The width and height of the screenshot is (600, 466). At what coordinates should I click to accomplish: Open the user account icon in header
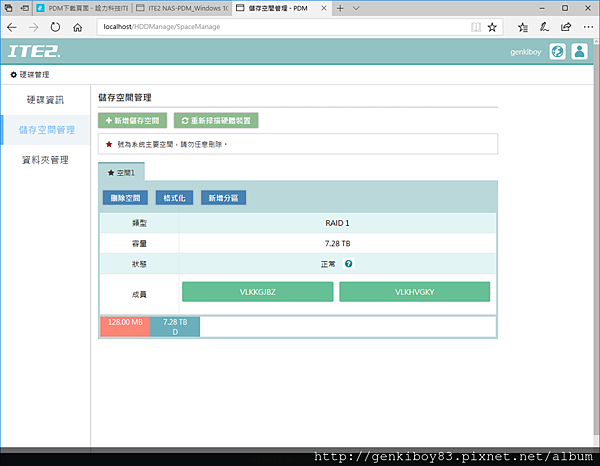click(x=579, y=51)
